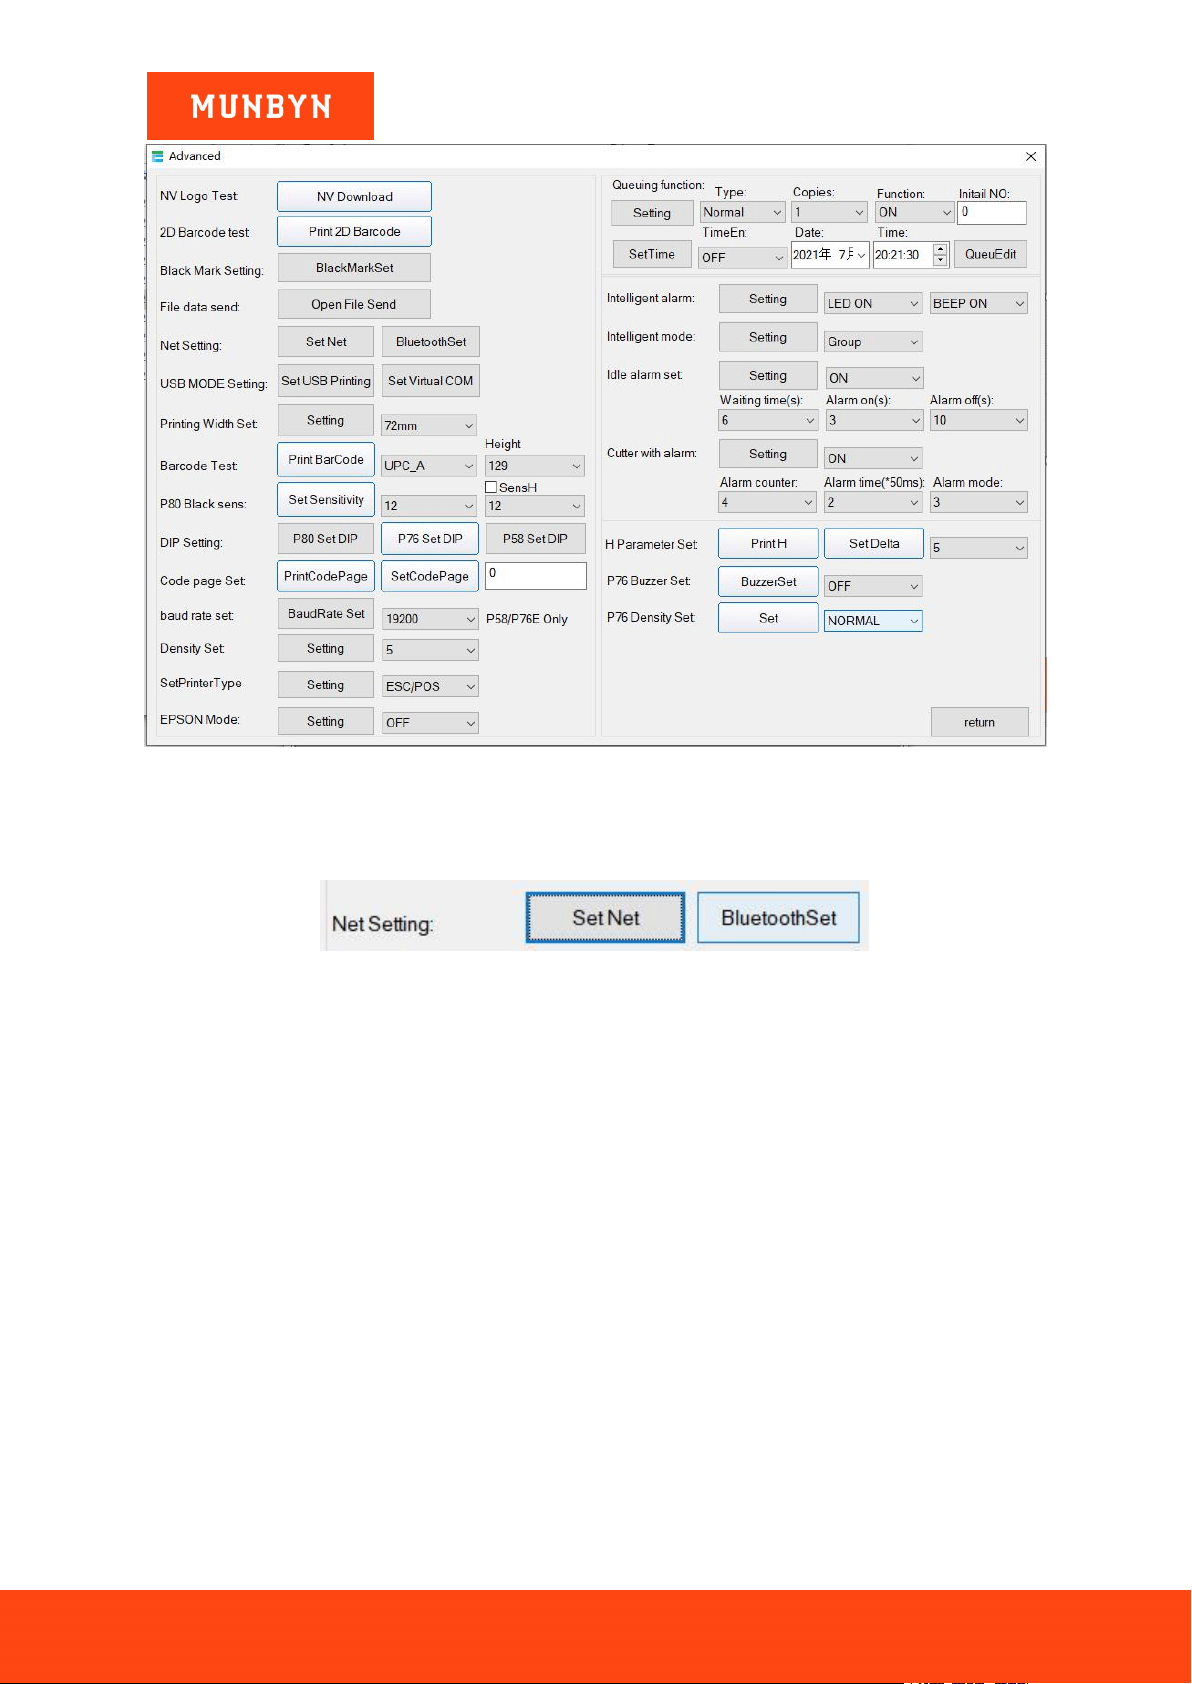1192x1684 pixels.
Task: Click the Initail NO input field
Action: click(992, 212)
